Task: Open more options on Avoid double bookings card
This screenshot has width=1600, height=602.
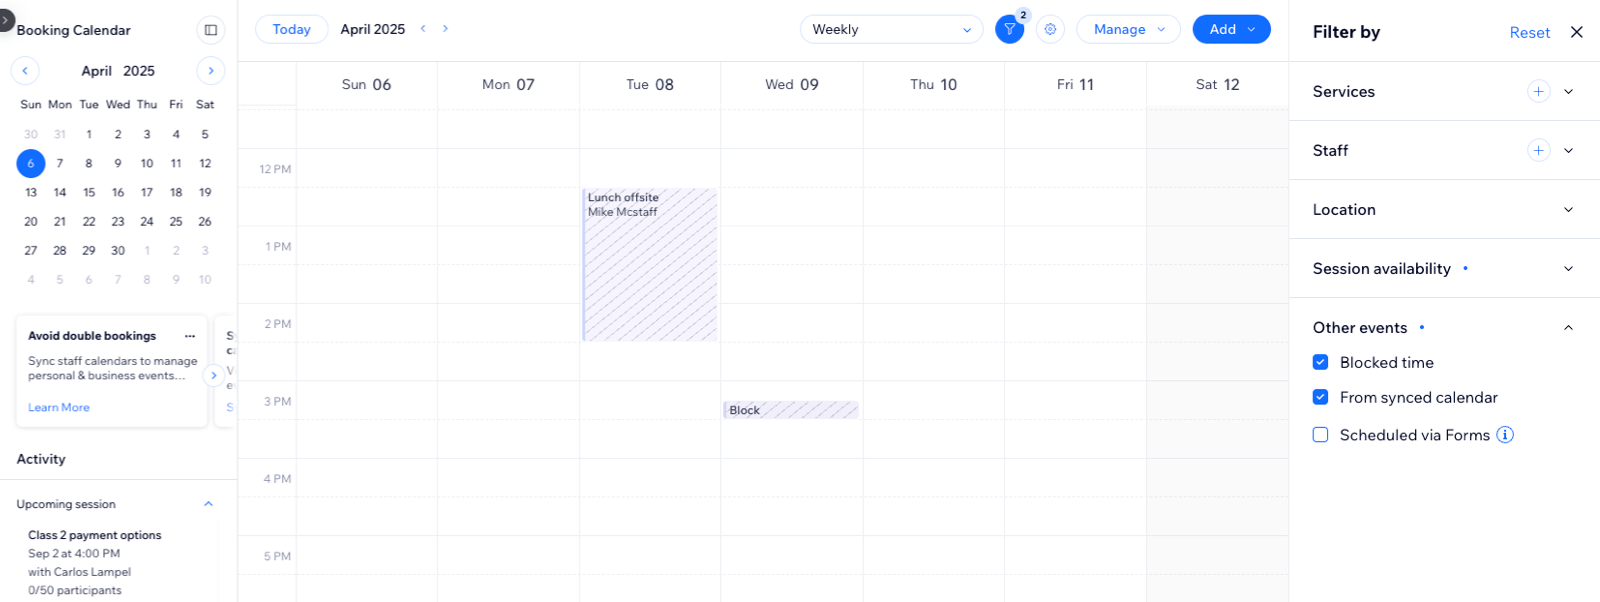Action: tap(190, 336)
